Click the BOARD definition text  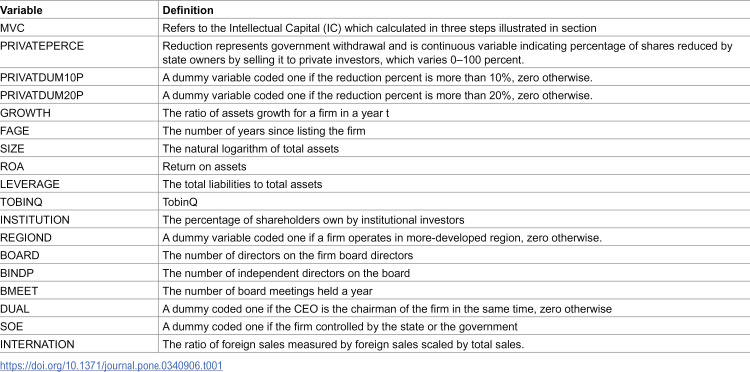click(x=287, y=255)
